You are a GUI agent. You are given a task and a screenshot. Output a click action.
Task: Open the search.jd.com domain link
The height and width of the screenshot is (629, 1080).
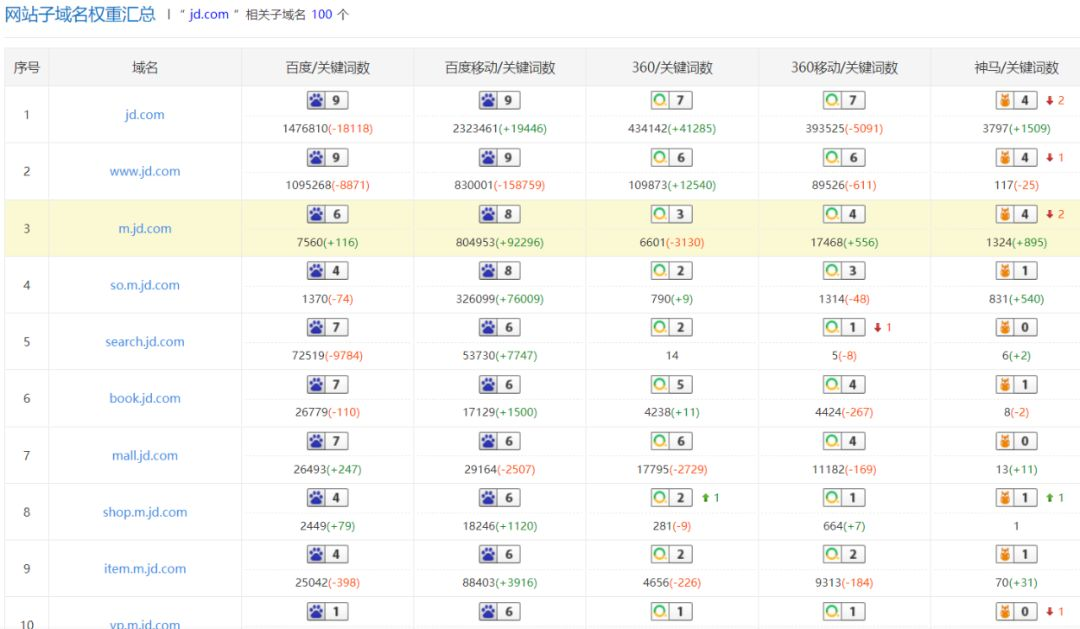tap(145, 342)
